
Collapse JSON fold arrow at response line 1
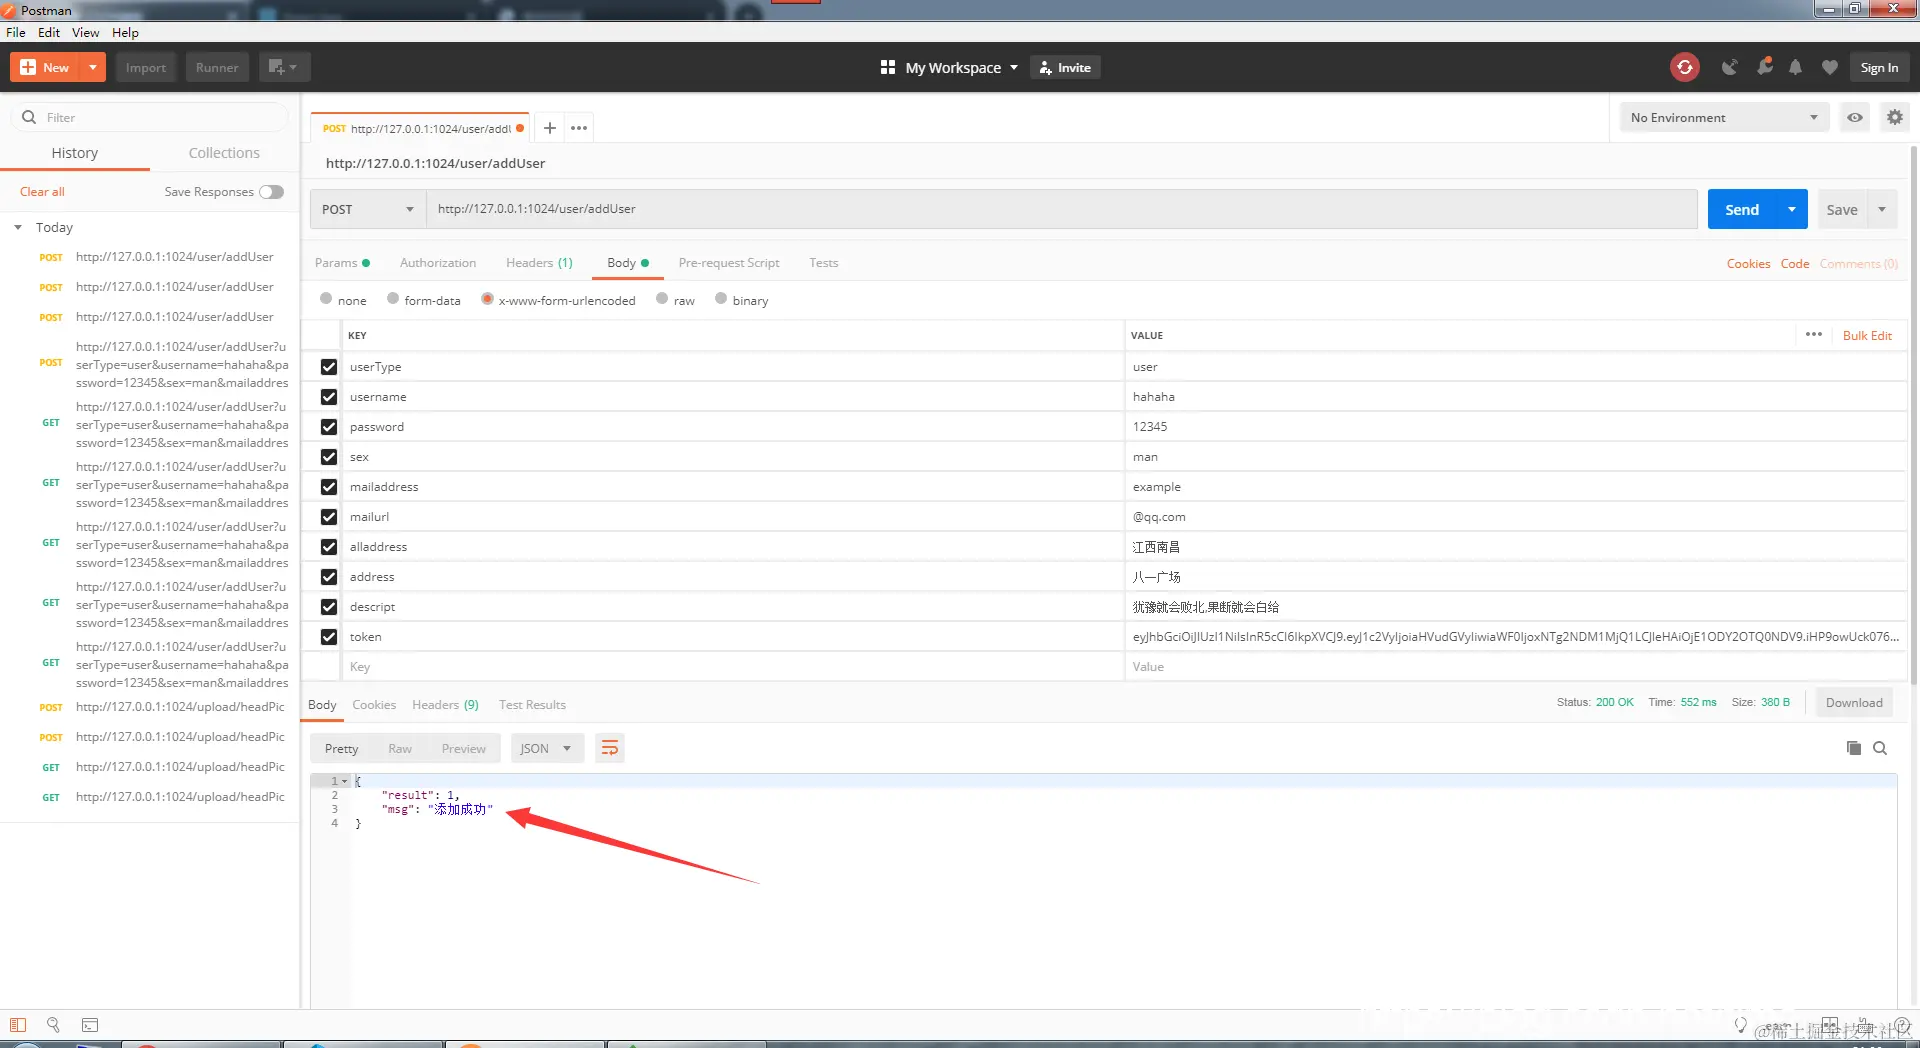click(x=345, y=781)
